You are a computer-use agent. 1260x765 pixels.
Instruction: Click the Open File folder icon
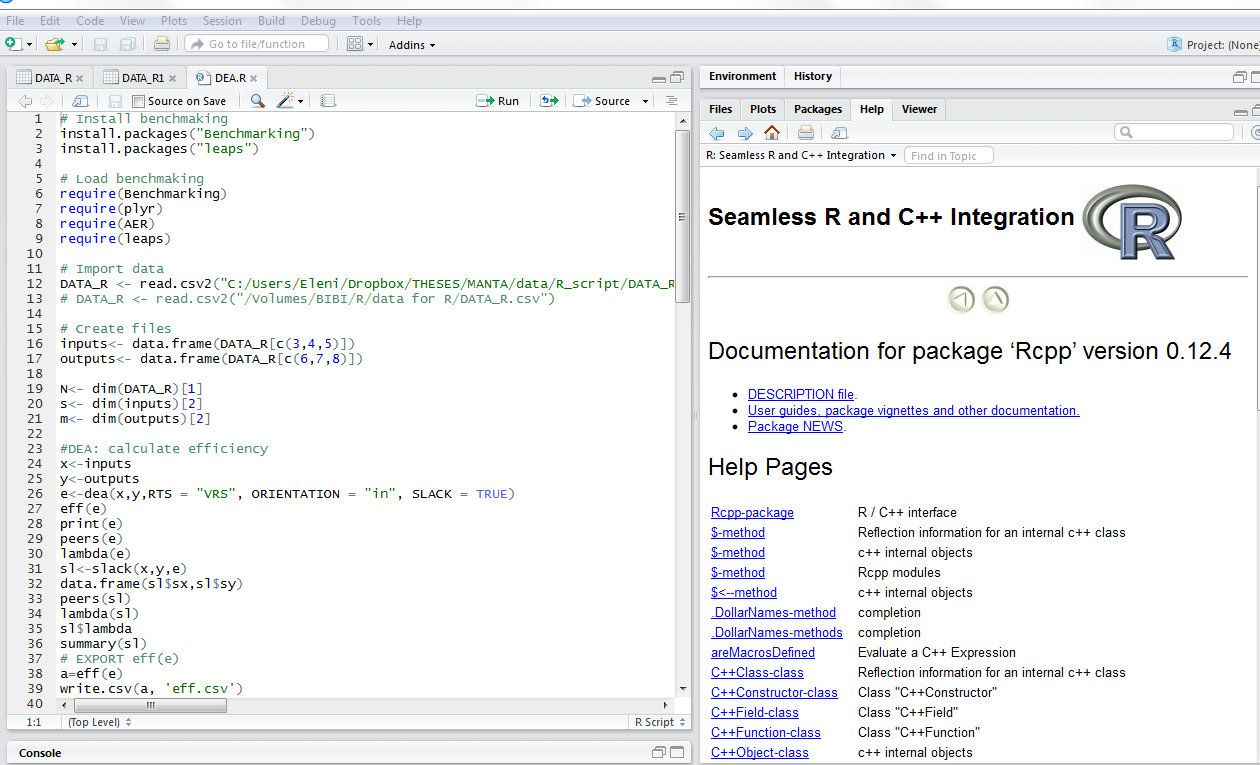tap(55, 44)
